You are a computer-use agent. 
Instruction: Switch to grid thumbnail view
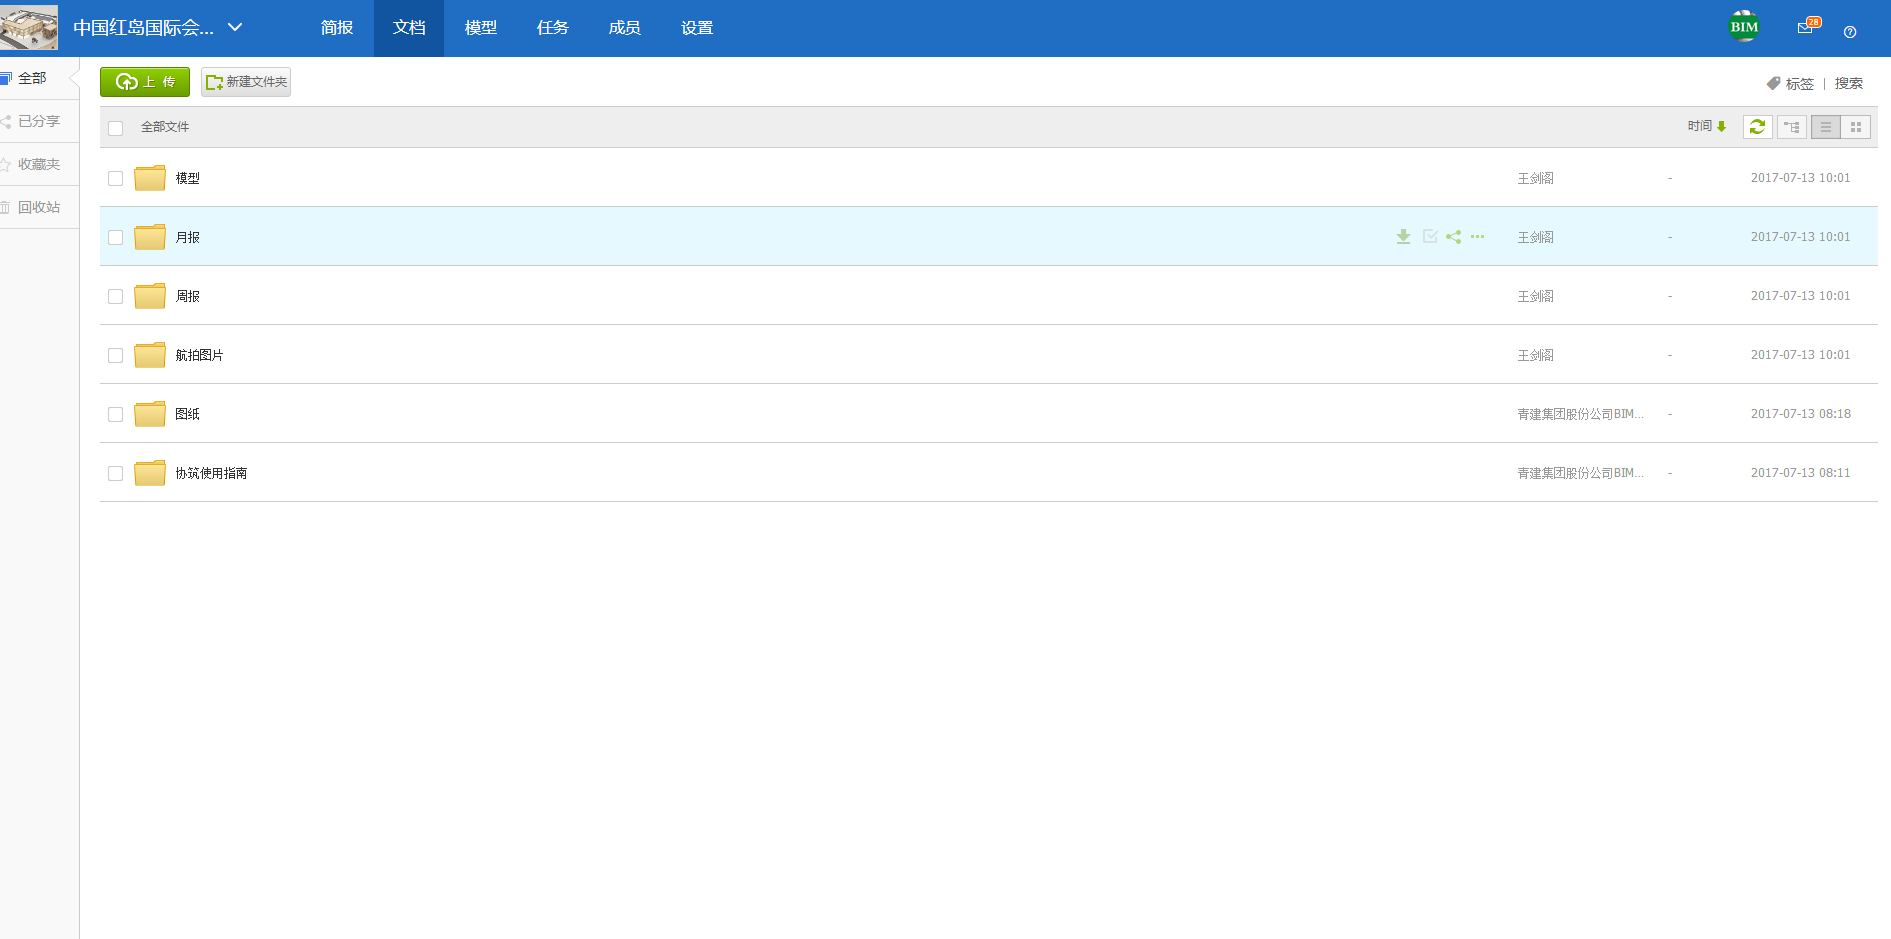point(1856,127)
